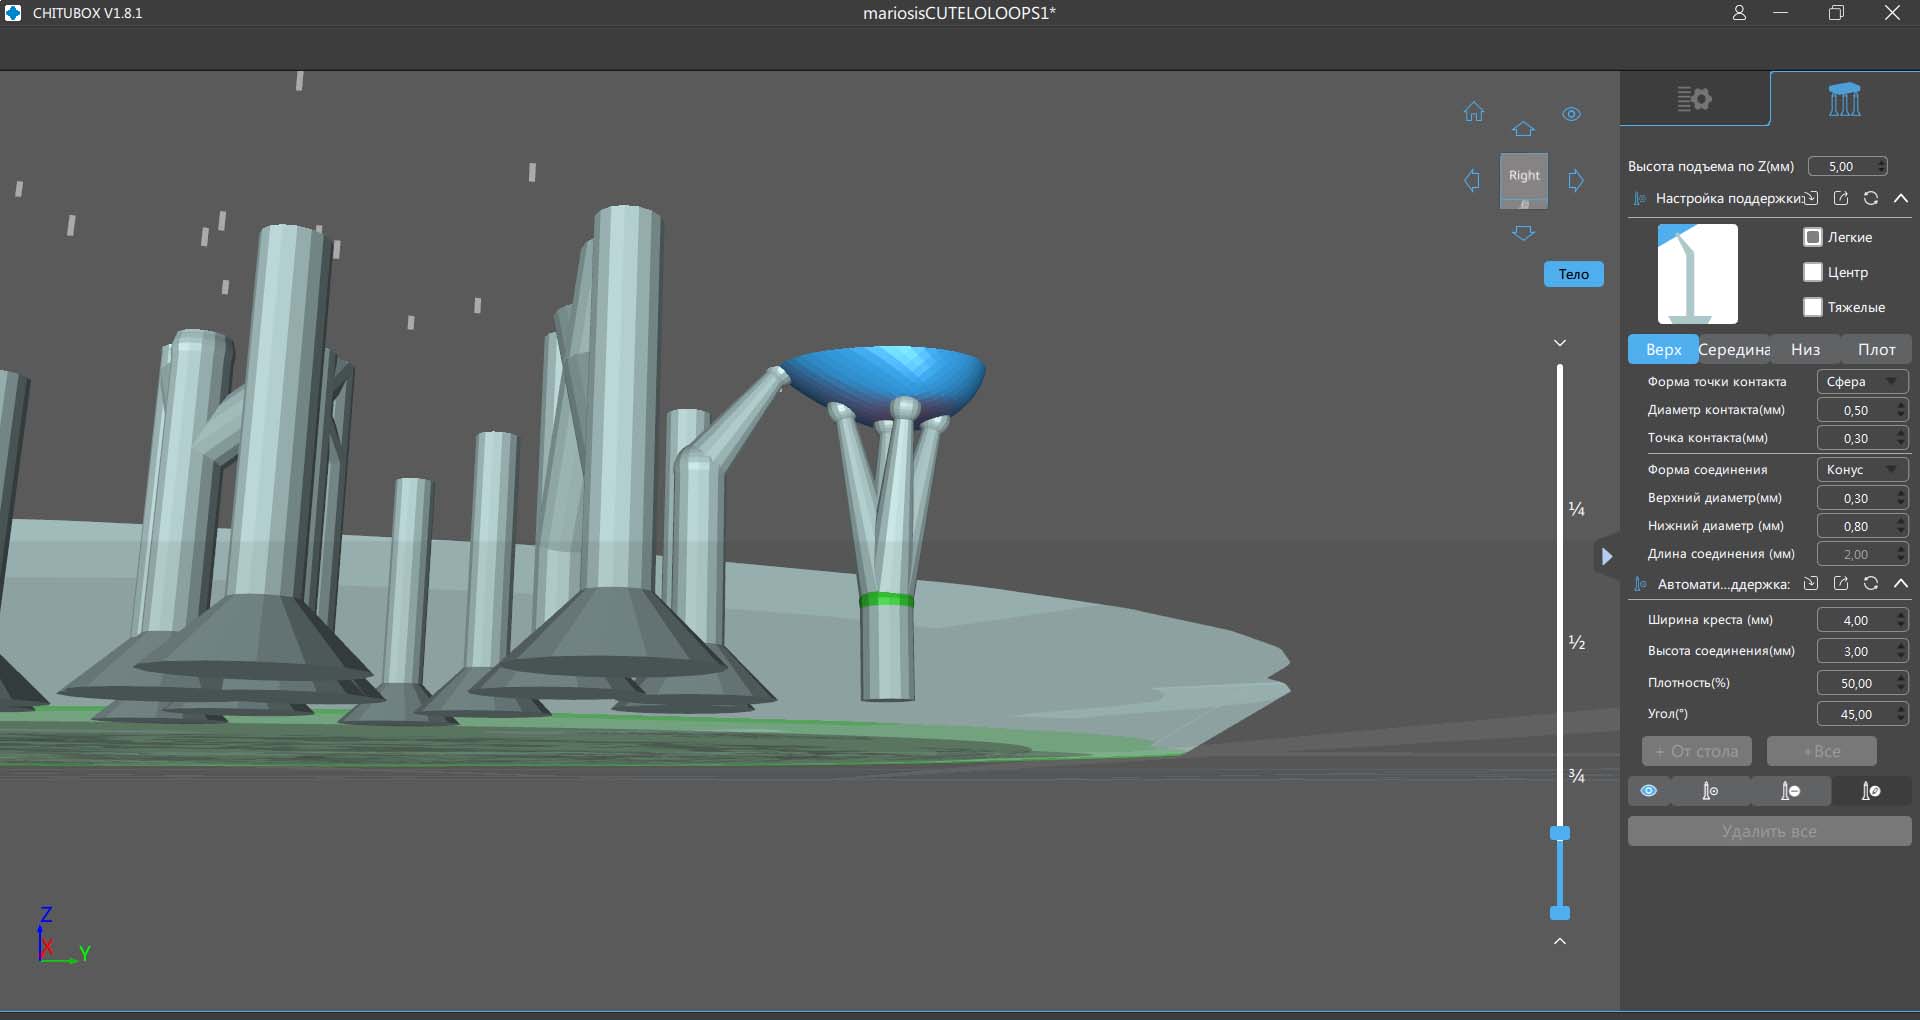Click the home view icon

1474,112
